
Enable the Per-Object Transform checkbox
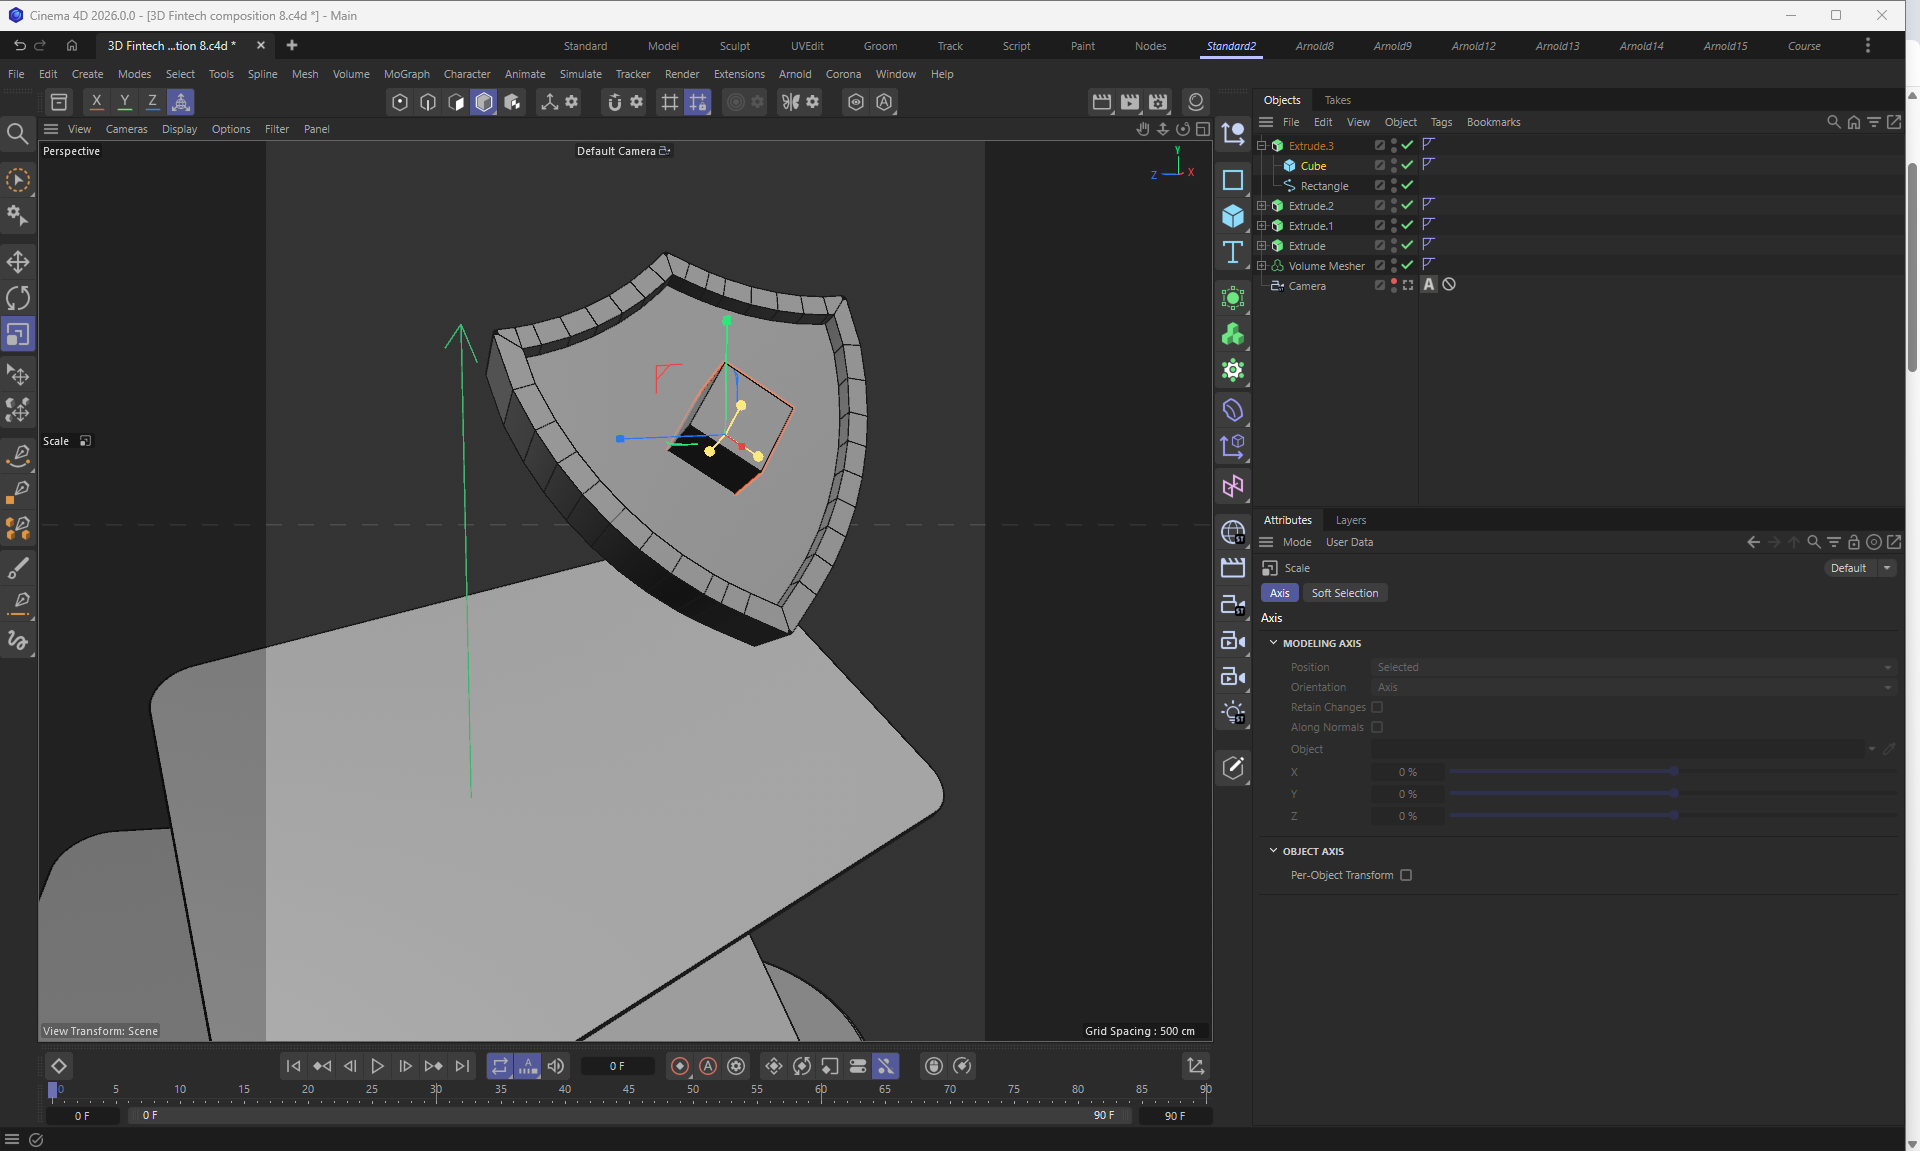(1406, 875)
